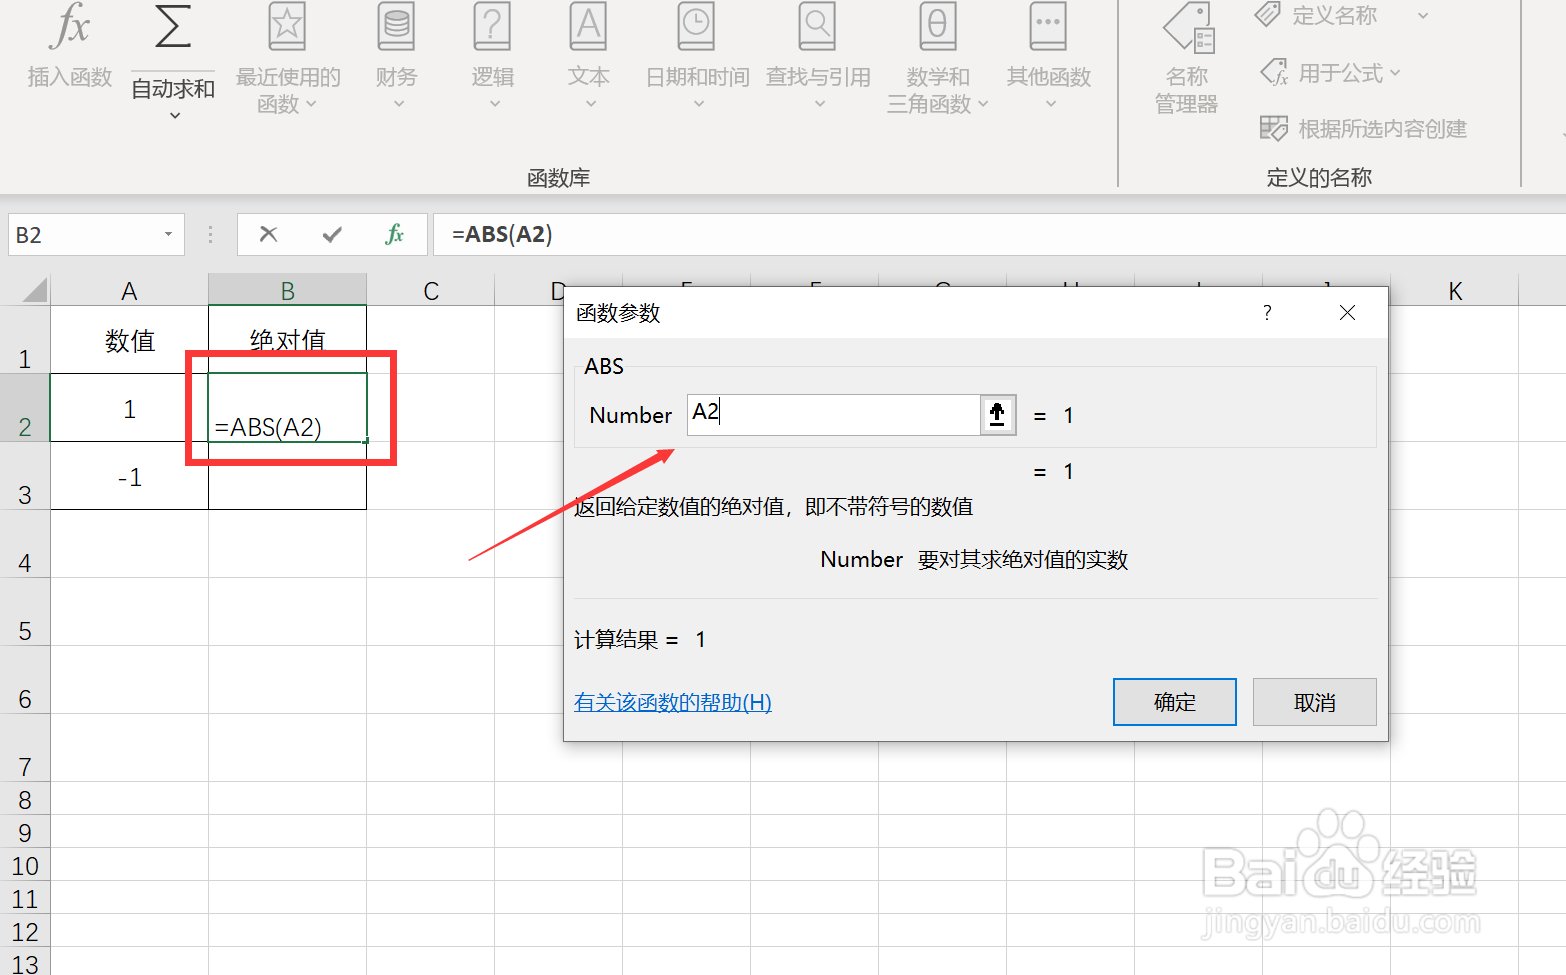Expand Financial (财务) dropdown chevron
Image resolution: width=1566 pixels, height=975 pixels.
click(398, 103)
